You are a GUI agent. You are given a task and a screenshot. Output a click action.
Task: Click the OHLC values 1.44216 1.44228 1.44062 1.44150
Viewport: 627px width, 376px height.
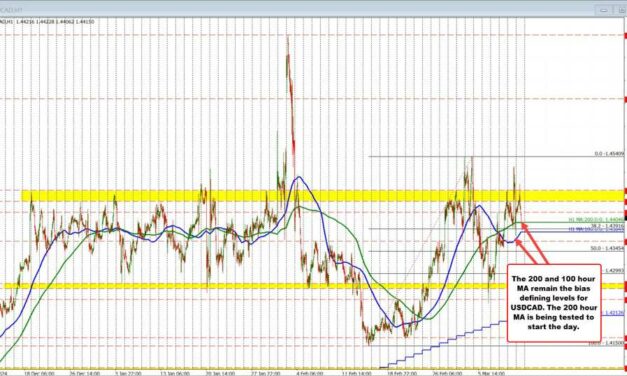[55, 22]
